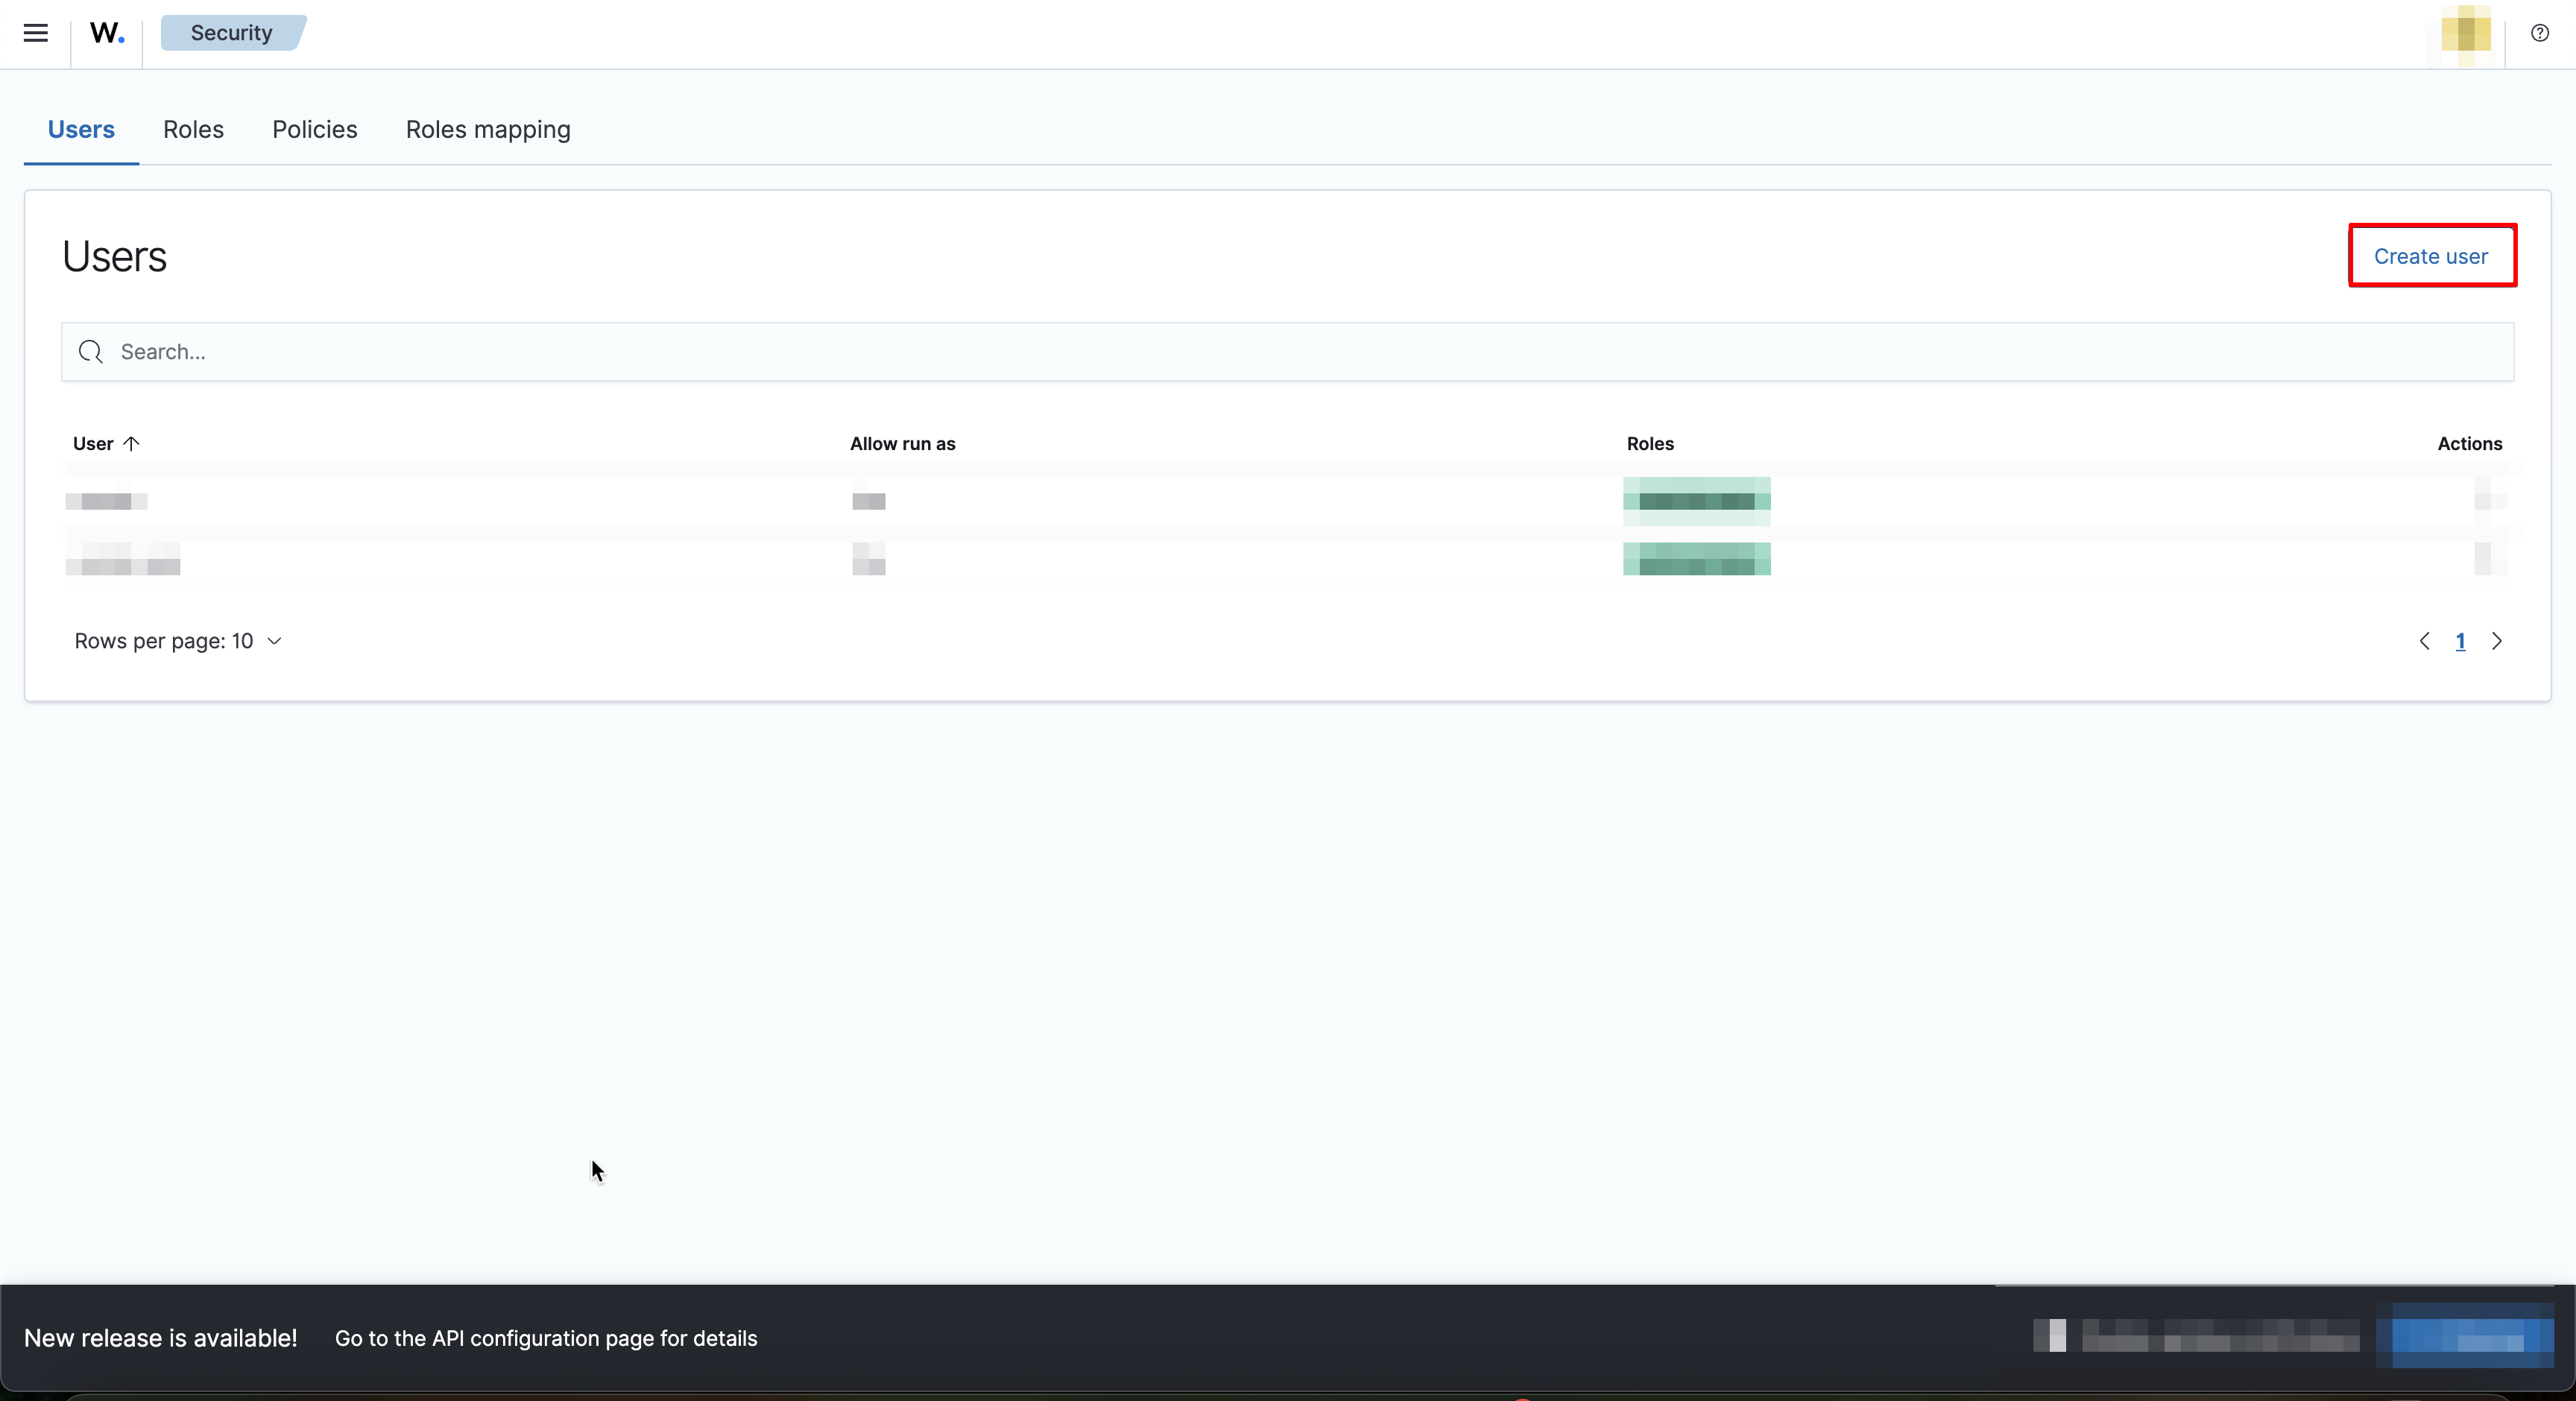Open the API configuration page link
2576x1401 pixels.
546,1339
